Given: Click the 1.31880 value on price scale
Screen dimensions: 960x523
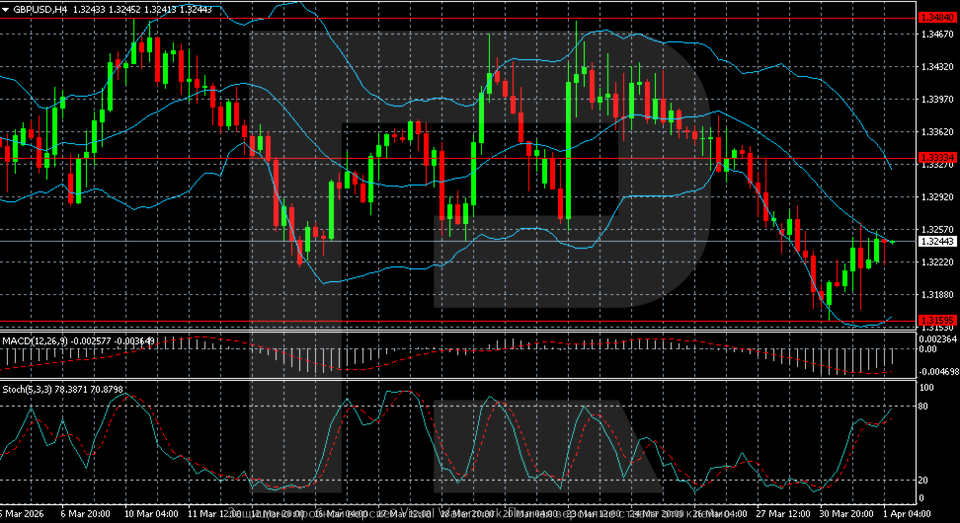Looking at the screenshot, I should coord(938,295).
